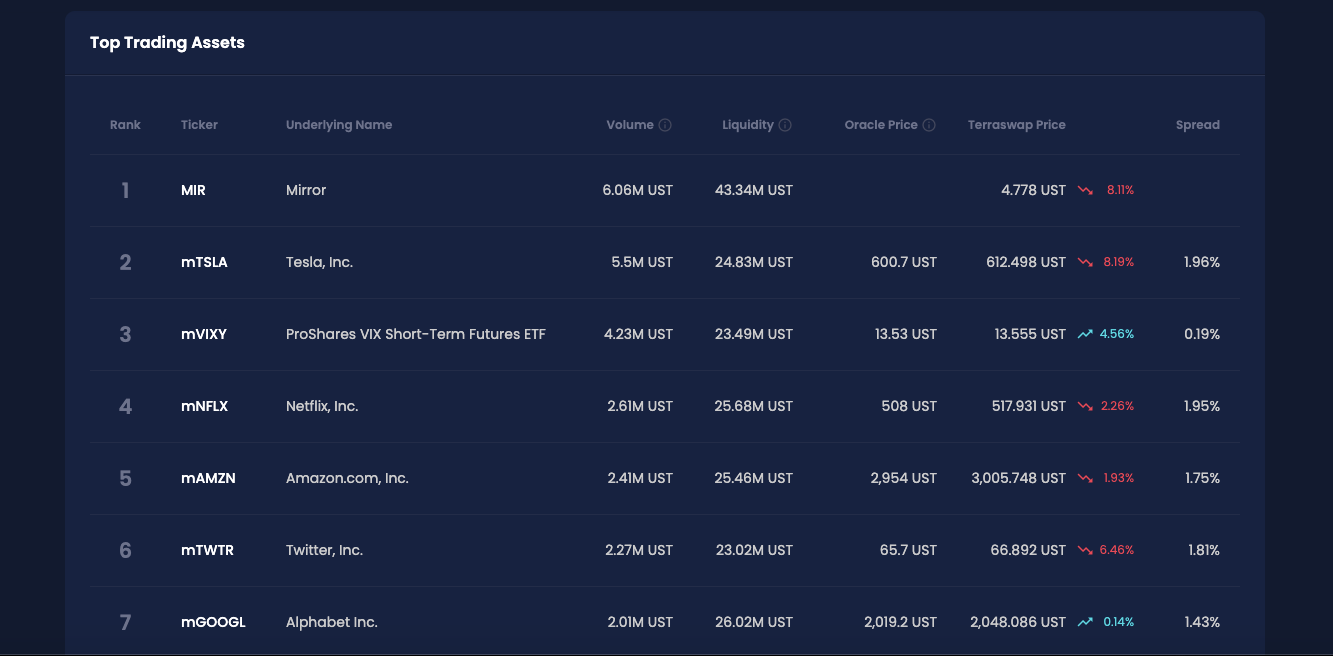
Task: Click the mAMZN downward trend arrow icon
Action: pos(1085,478)
